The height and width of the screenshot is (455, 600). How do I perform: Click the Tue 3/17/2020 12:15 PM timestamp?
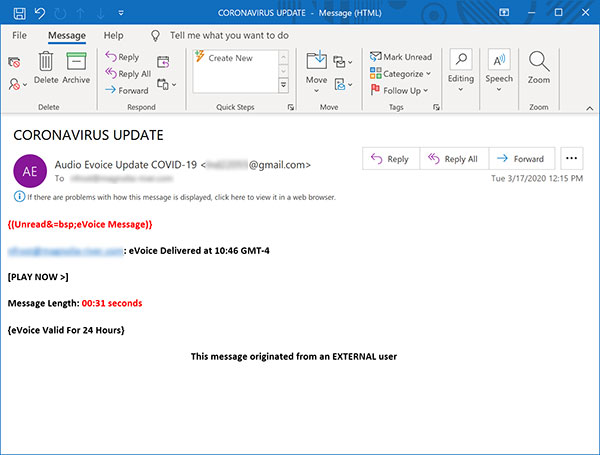pos(537,179)
